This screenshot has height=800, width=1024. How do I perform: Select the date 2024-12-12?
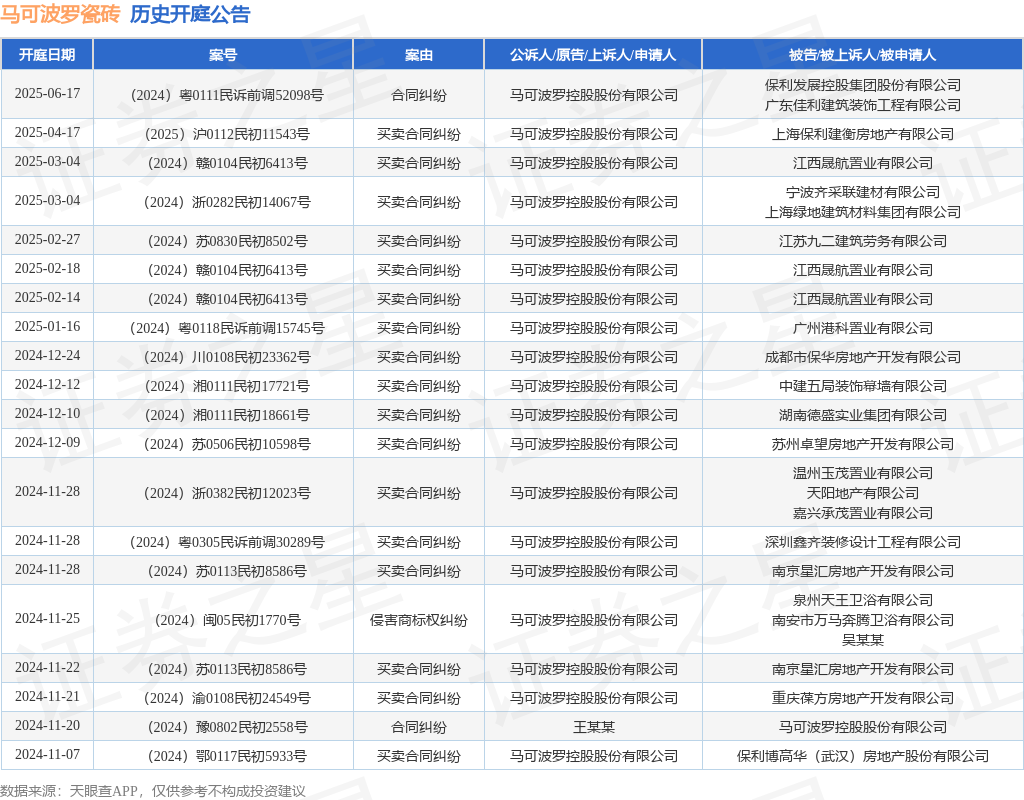coord(48,385)
